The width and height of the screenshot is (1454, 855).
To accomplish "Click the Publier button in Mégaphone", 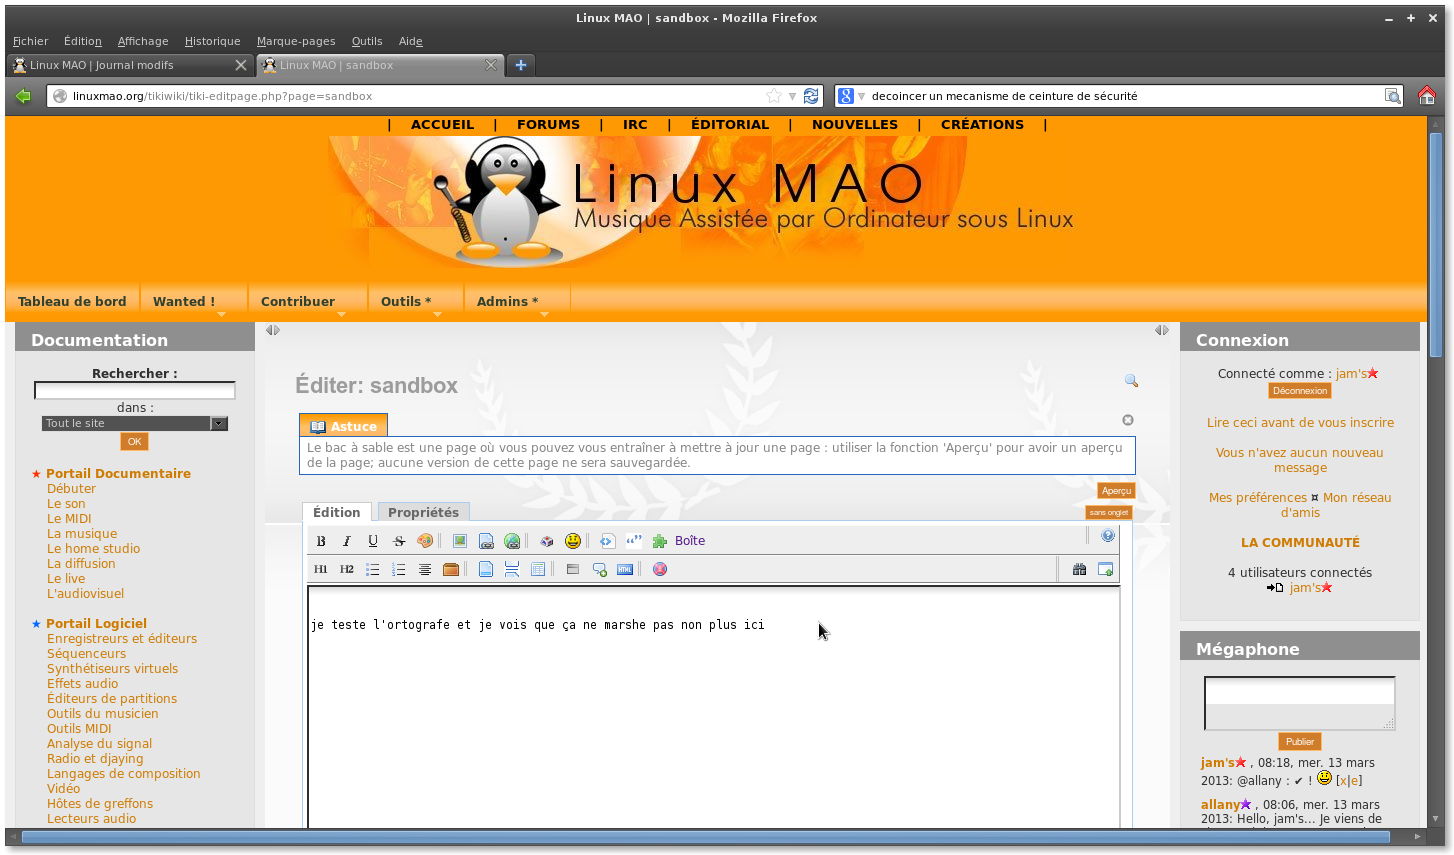I will (x=1300, y=742).
